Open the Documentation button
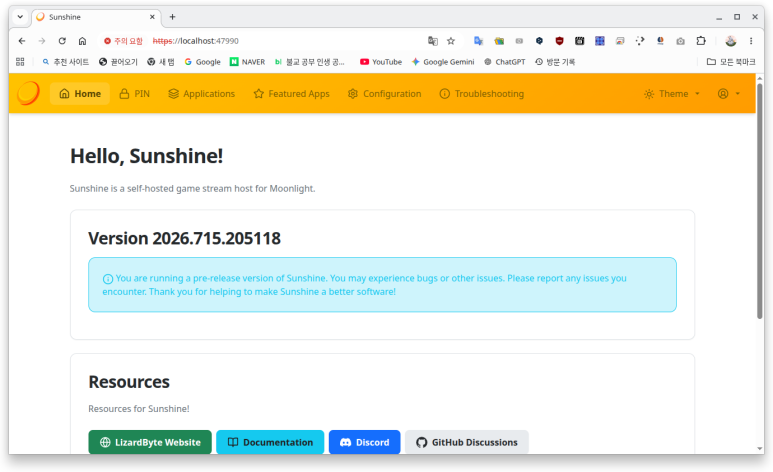The height and width of the screenshot is (472, 773). [270, 442]
